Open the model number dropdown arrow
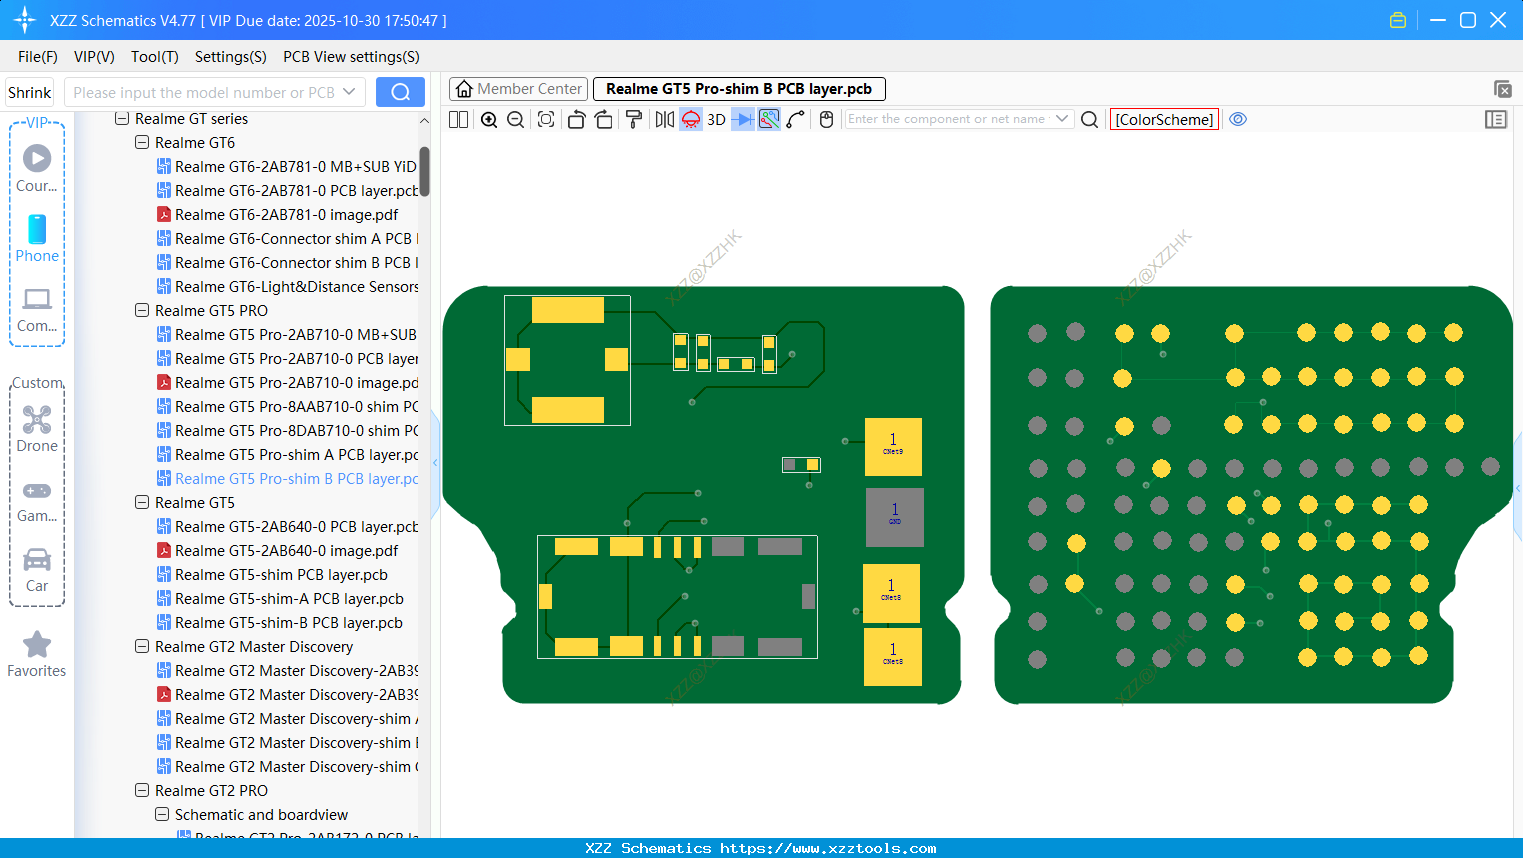 [x=349, y=92]
